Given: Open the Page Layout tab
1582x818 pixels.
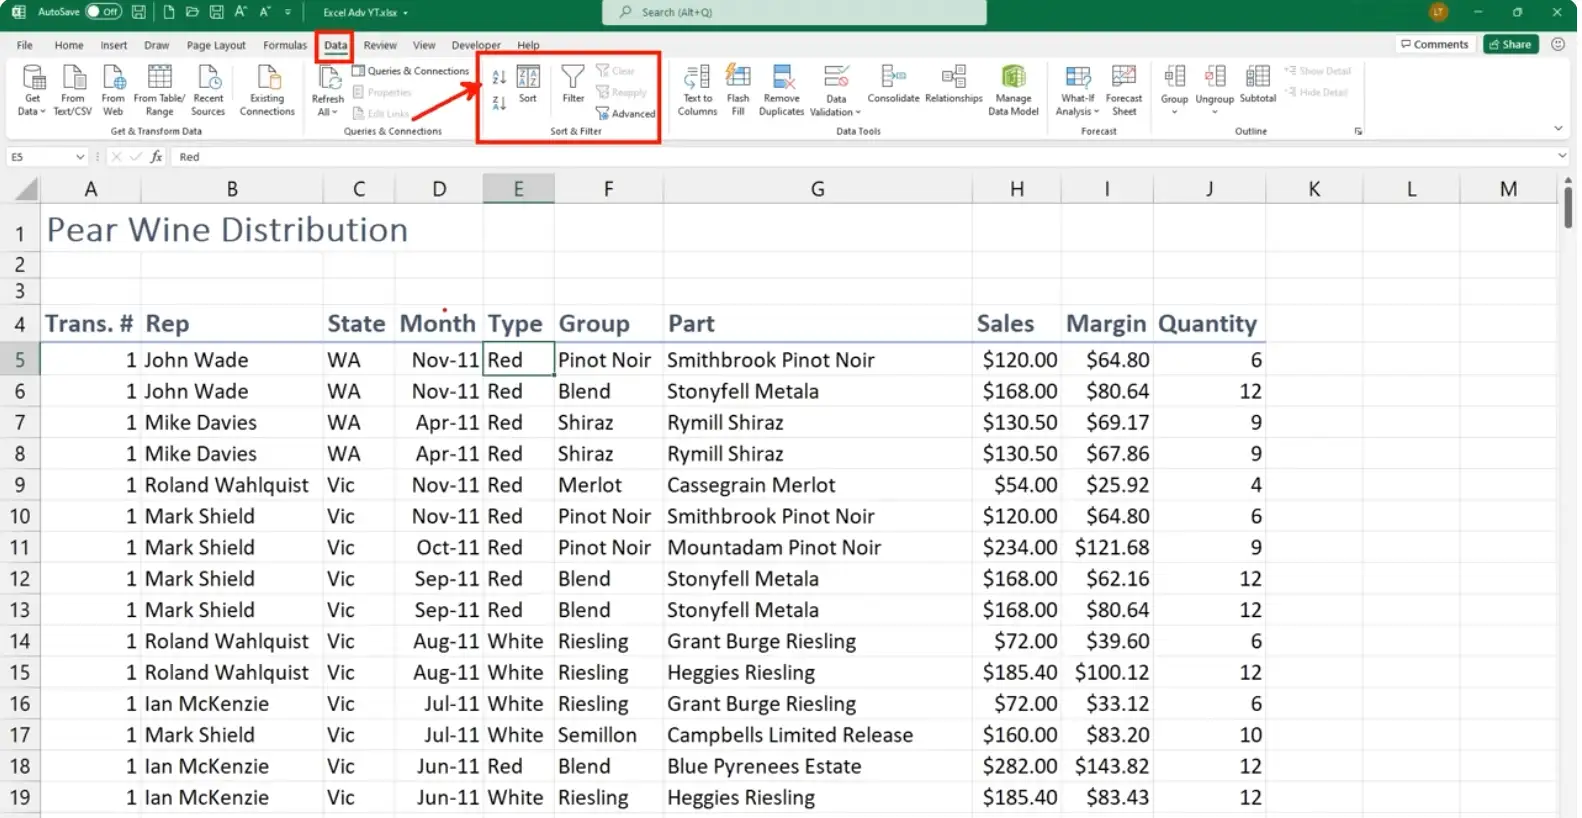Looking at the screenshot, I should (x=216, y=45).
